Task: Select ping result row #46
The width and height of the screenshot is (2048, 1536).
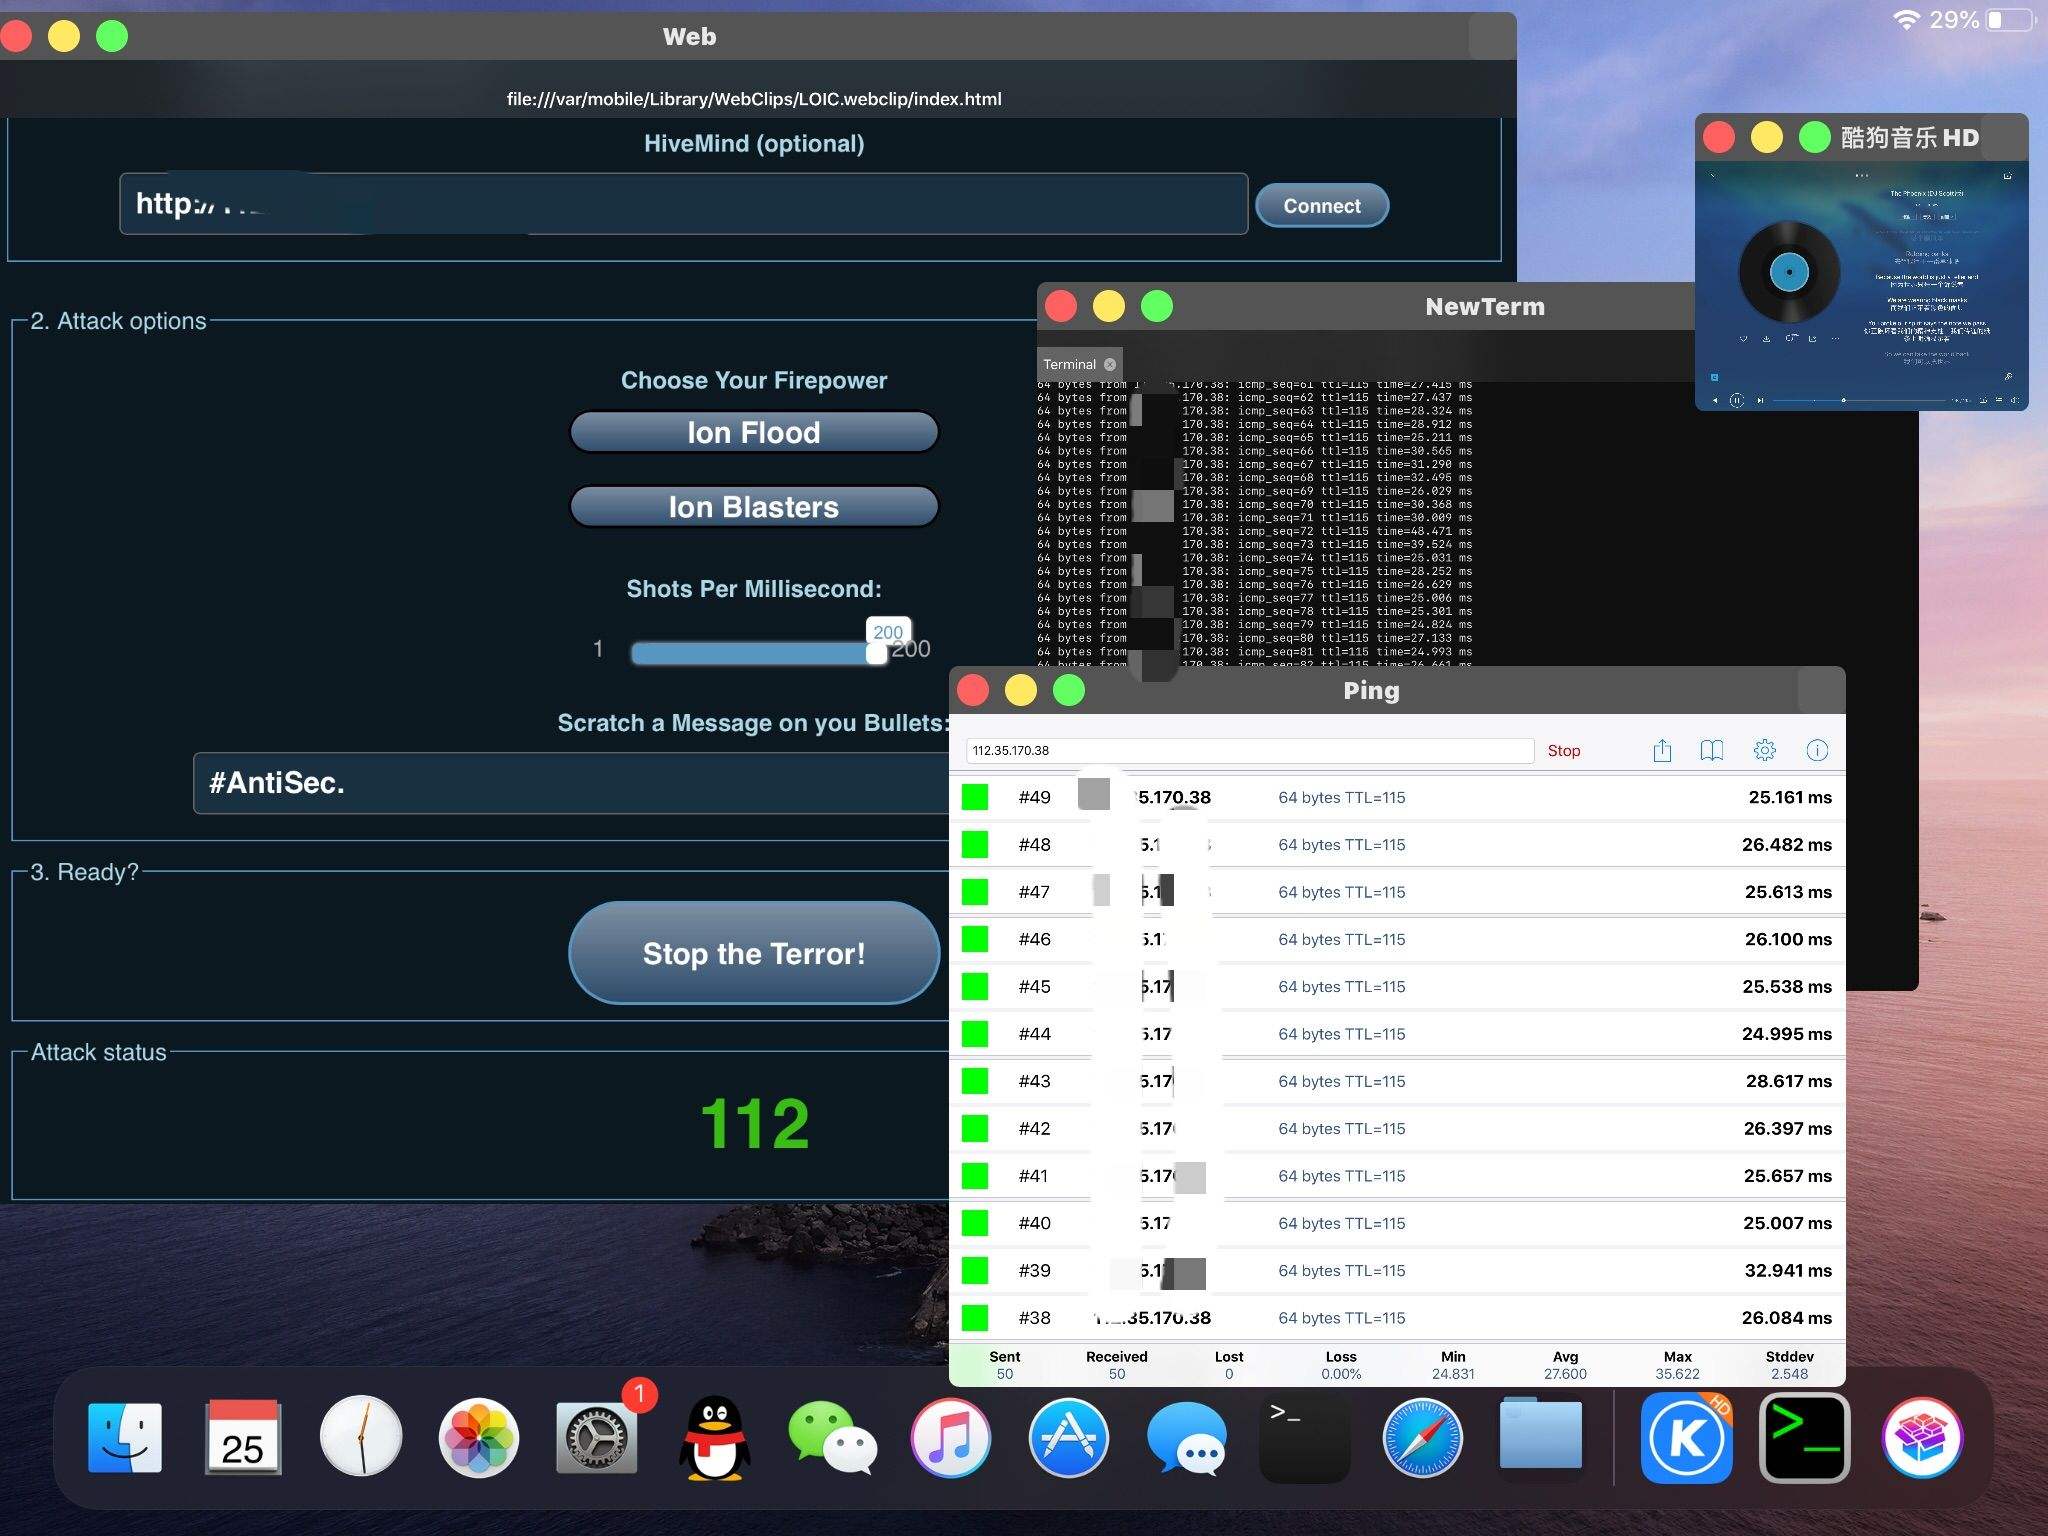Action: point(1397,939)
